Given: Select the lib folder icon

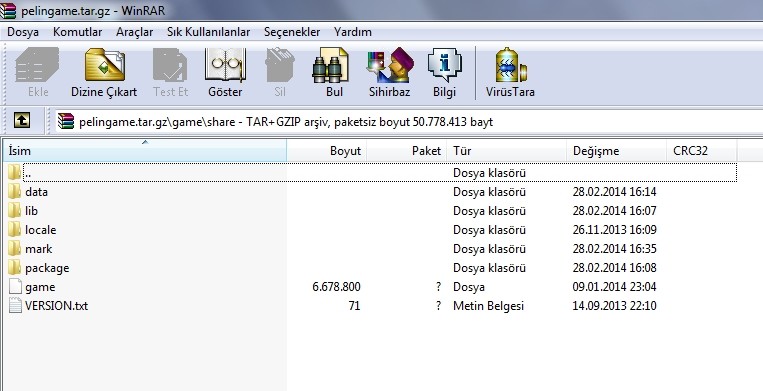Looking at the screenshot, I should click(15, 211).
